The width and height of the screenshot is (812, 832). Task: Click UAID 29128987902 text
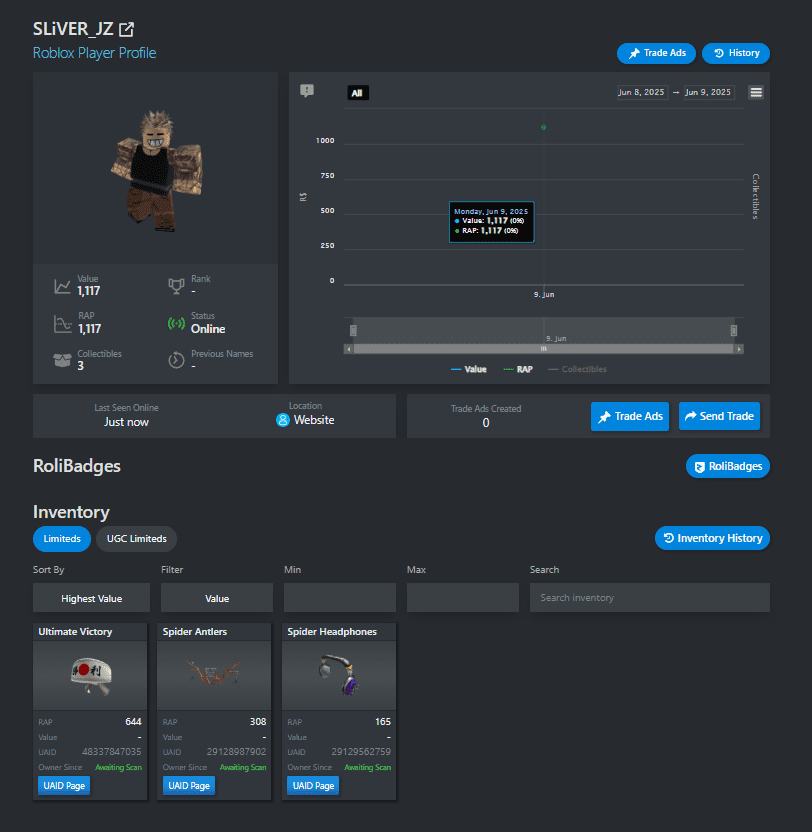tap(236, 752)
